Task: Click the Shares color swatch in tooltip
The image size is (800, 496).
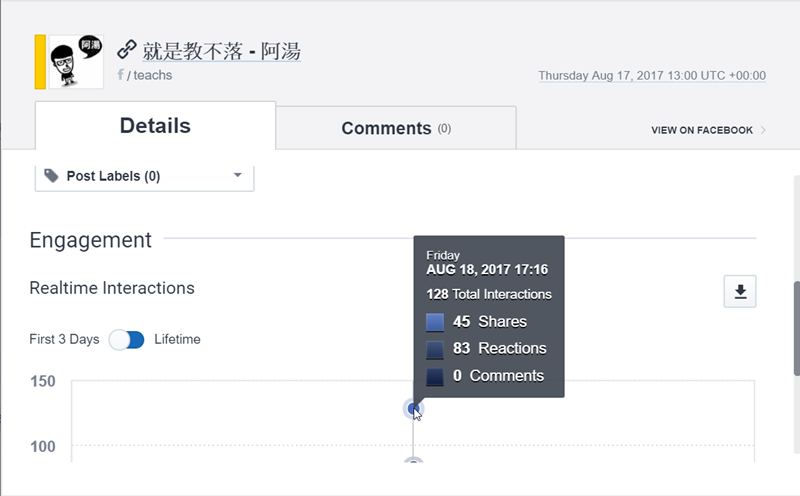Action: click(x=435, y=322)
